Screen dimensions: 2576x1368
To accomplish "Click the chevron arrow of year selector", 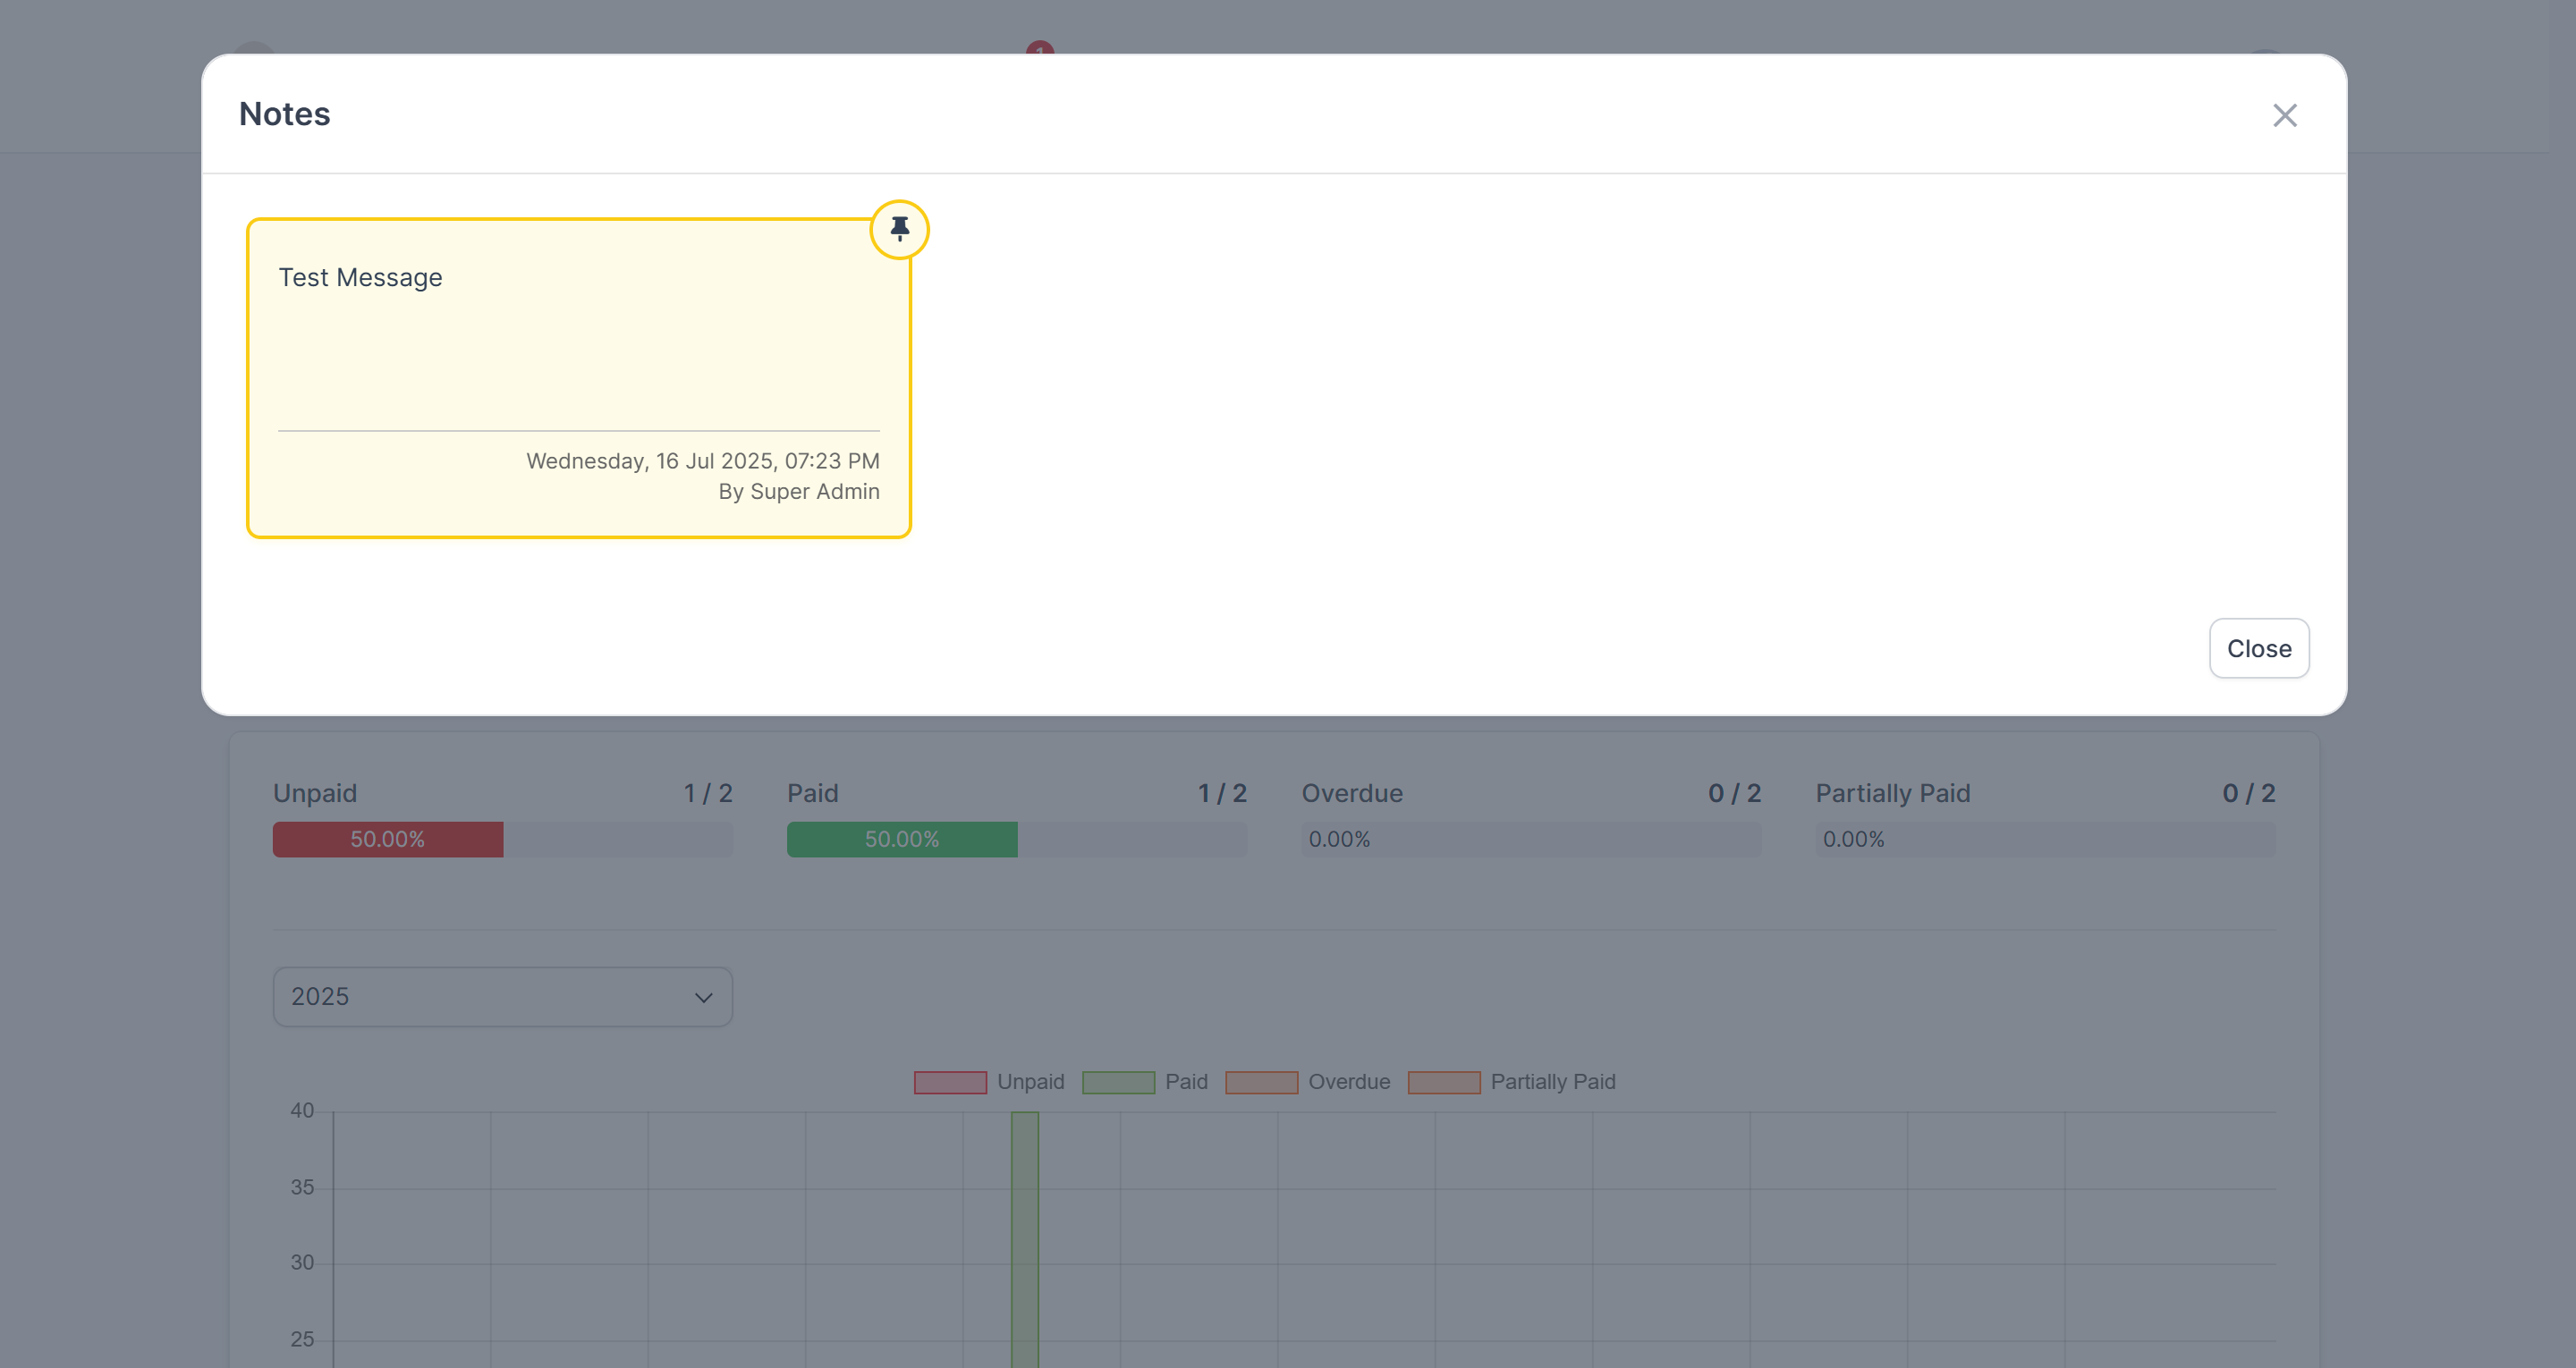I will pyautogui.click(x=703, y=997).
